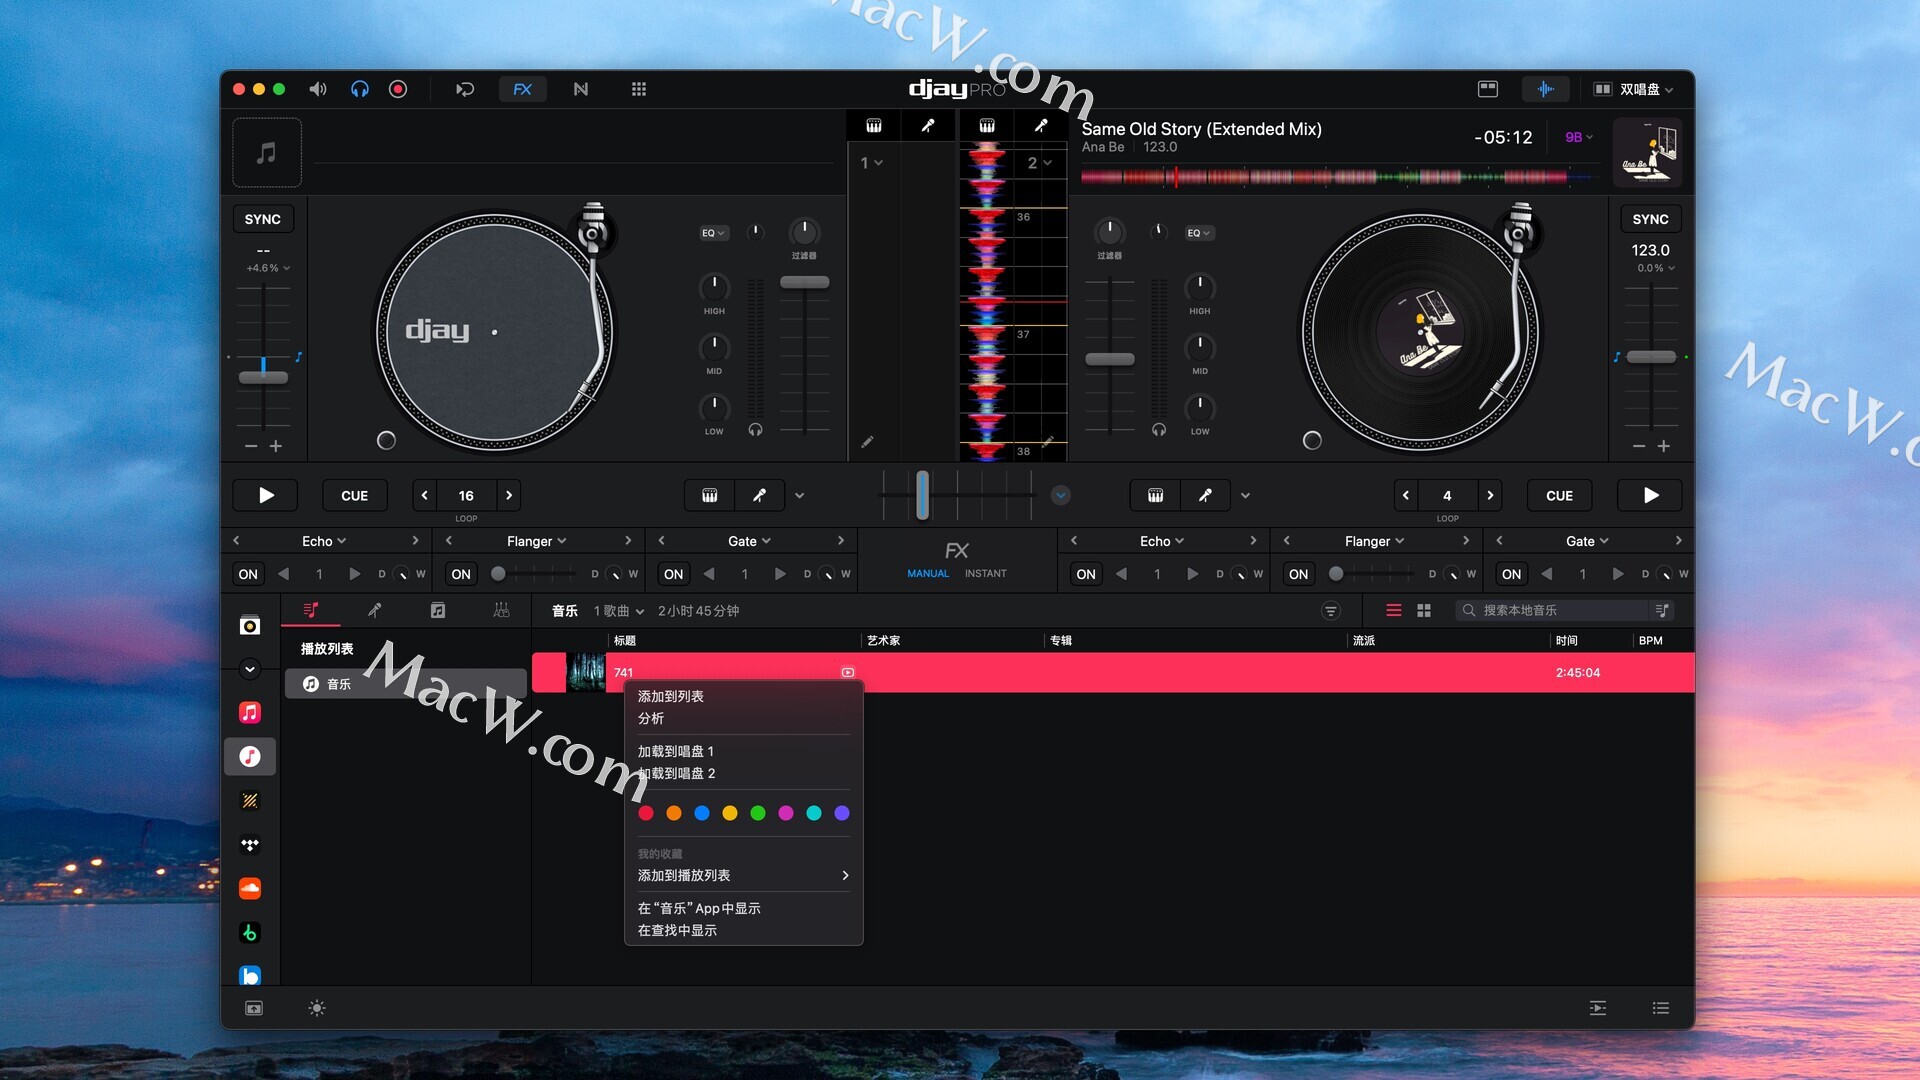The height and width of the screenshot is (1080, 1920).
Task: Open the right Flanger effect dropdown
Action: 1374,541
